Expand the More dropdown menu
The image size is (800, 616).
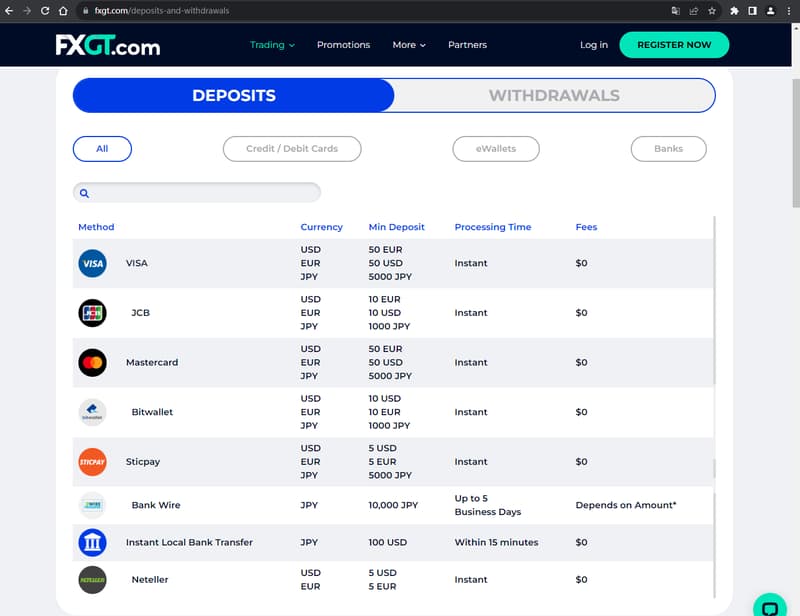point(409,45)
